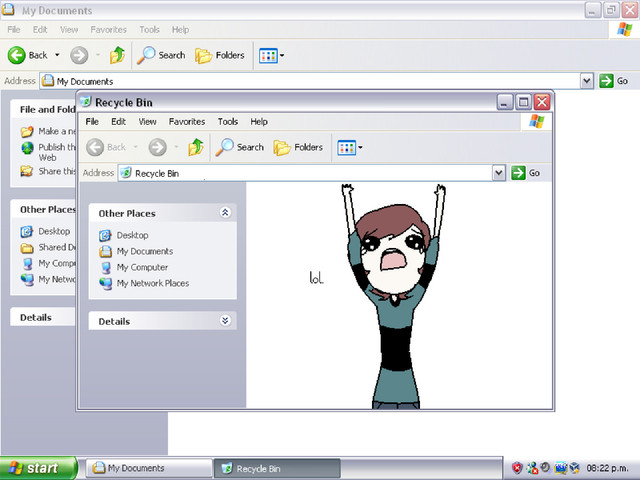Open File menu in My Documents window
The image size is (640, 480).
point(13,29)
